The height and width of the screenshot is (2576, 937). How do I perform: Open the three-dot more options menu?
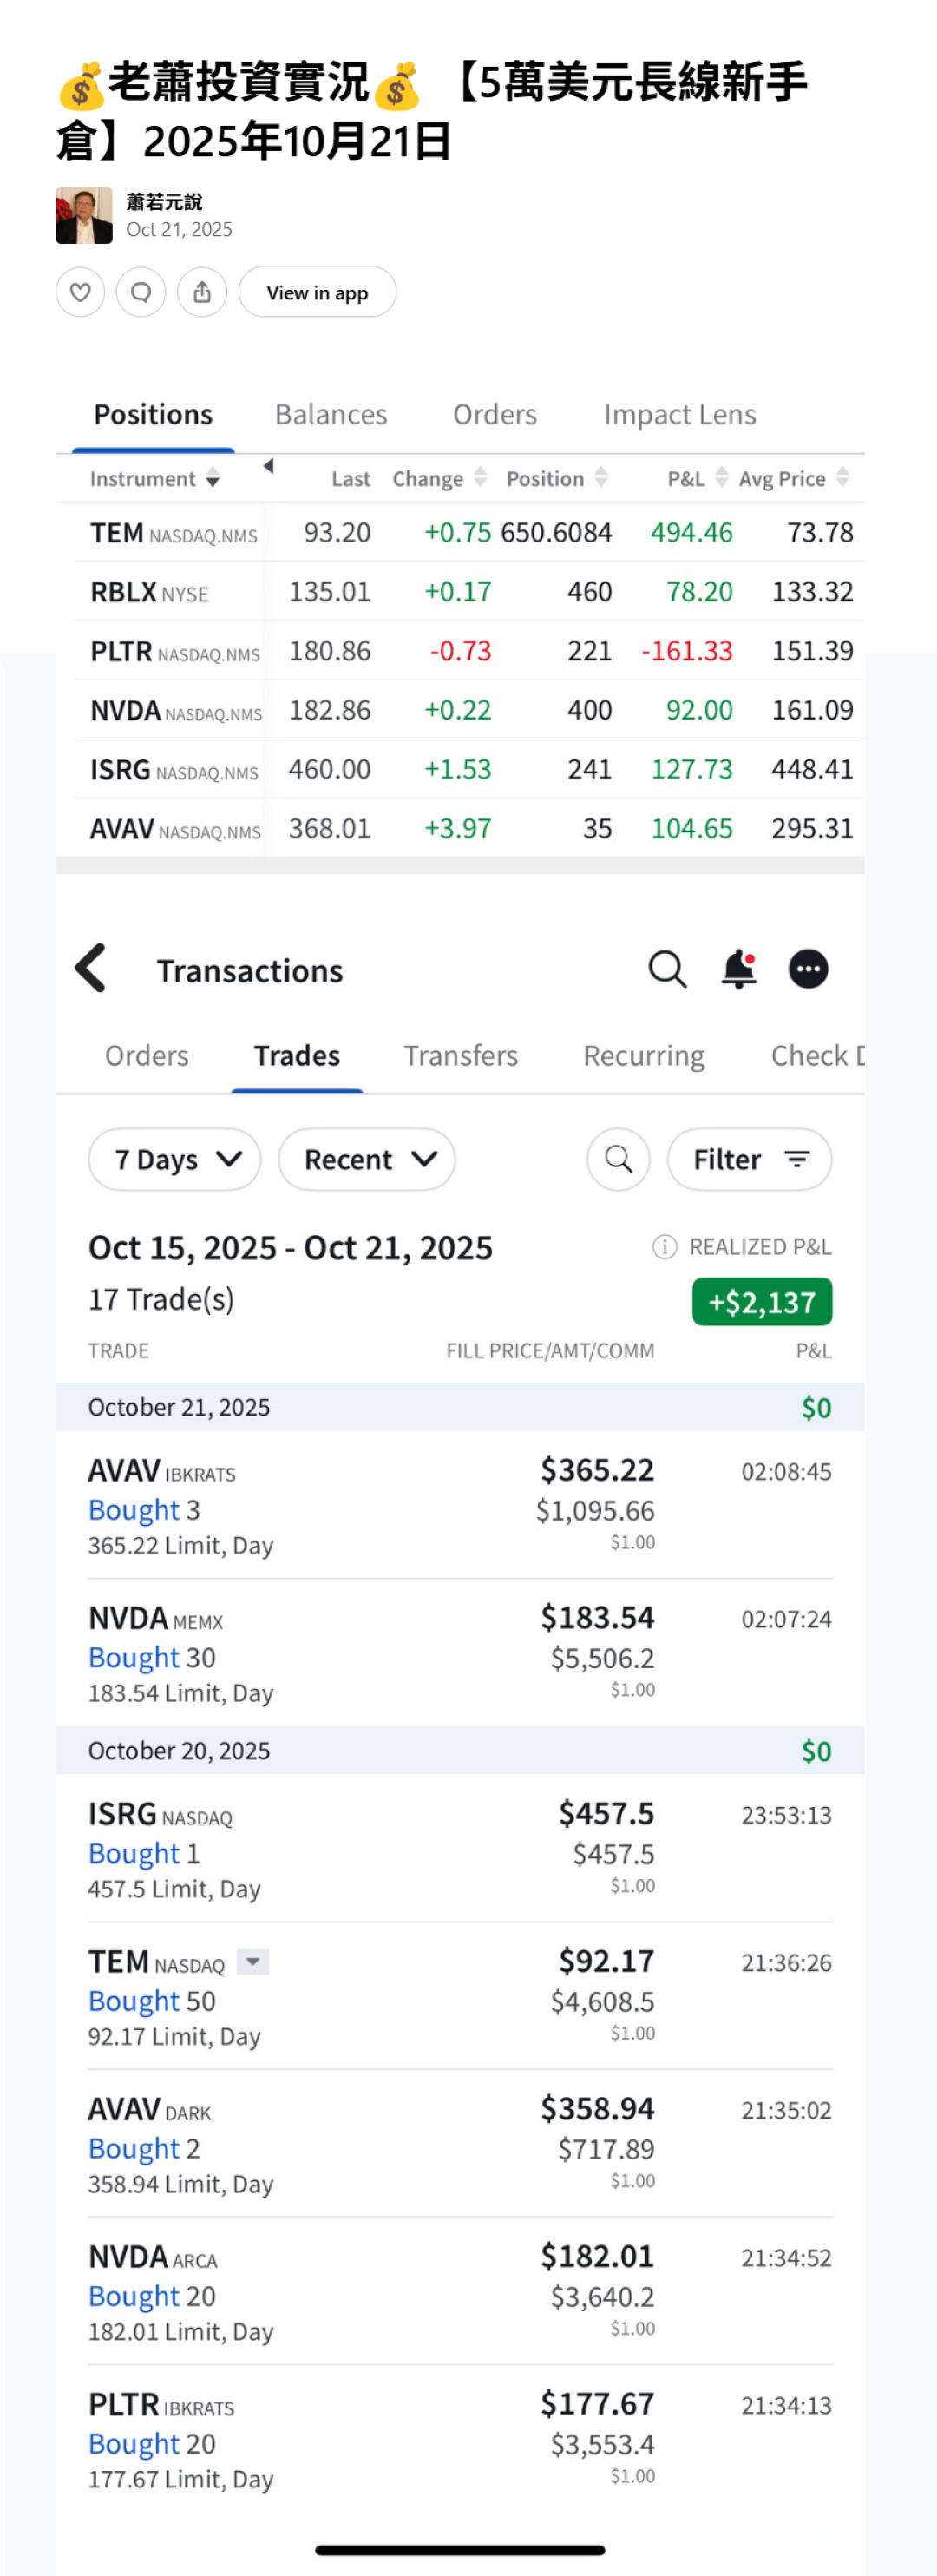tap(808, 969)
